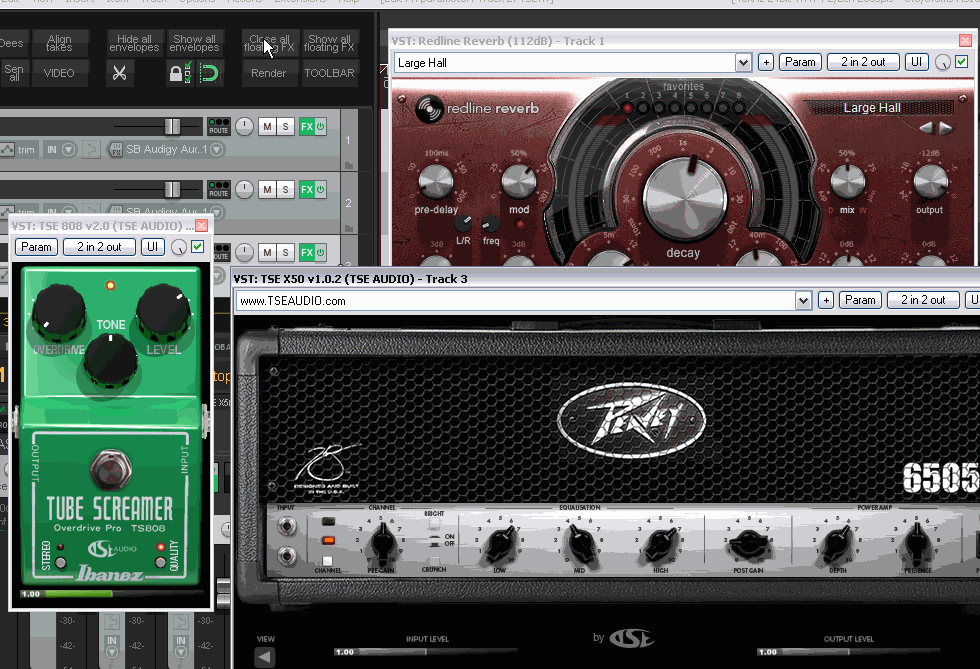Click the PRE GAIN knob on the 6505 amp

pos(382,541)
